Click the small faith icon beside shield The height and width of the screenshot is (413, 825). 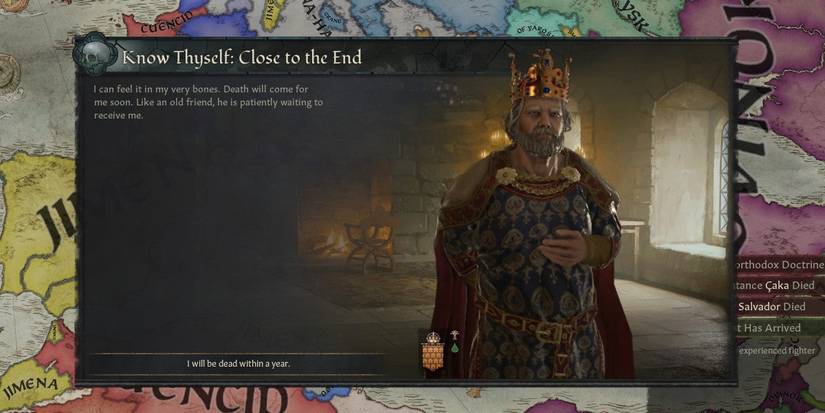point(454,335)
